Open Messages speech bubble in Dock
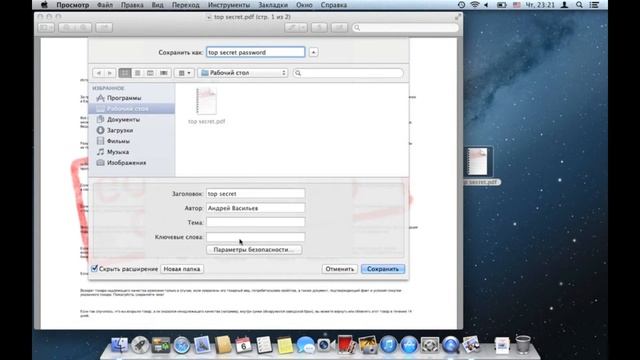Image resolution: width=640 pixels, height=360 pixels. pos(305,345)
